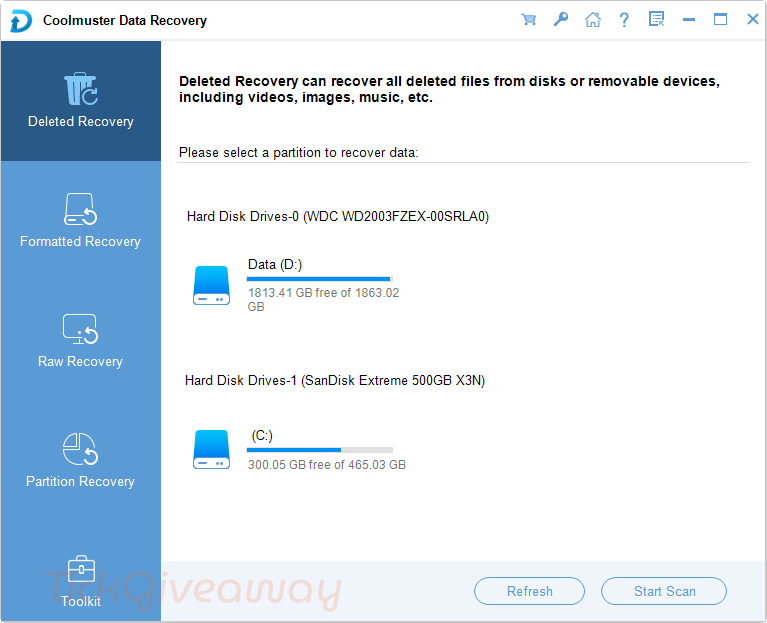The width and height of the screenshot is (767, 623).
Task: Open the Toolkit label in sidebar
Action: [81, 601]
